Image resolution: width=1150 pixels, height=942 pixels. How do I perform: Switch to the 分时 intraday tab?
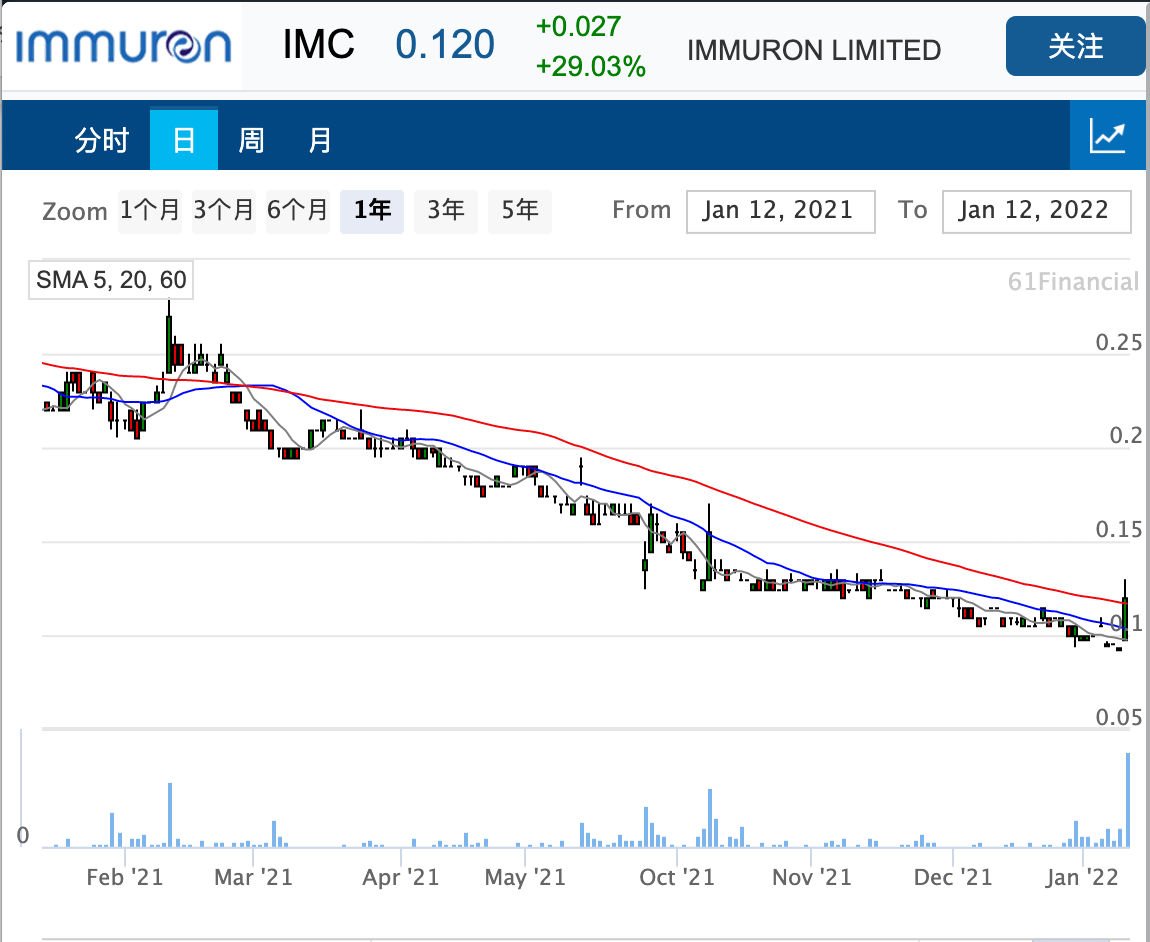coord(102,139)
